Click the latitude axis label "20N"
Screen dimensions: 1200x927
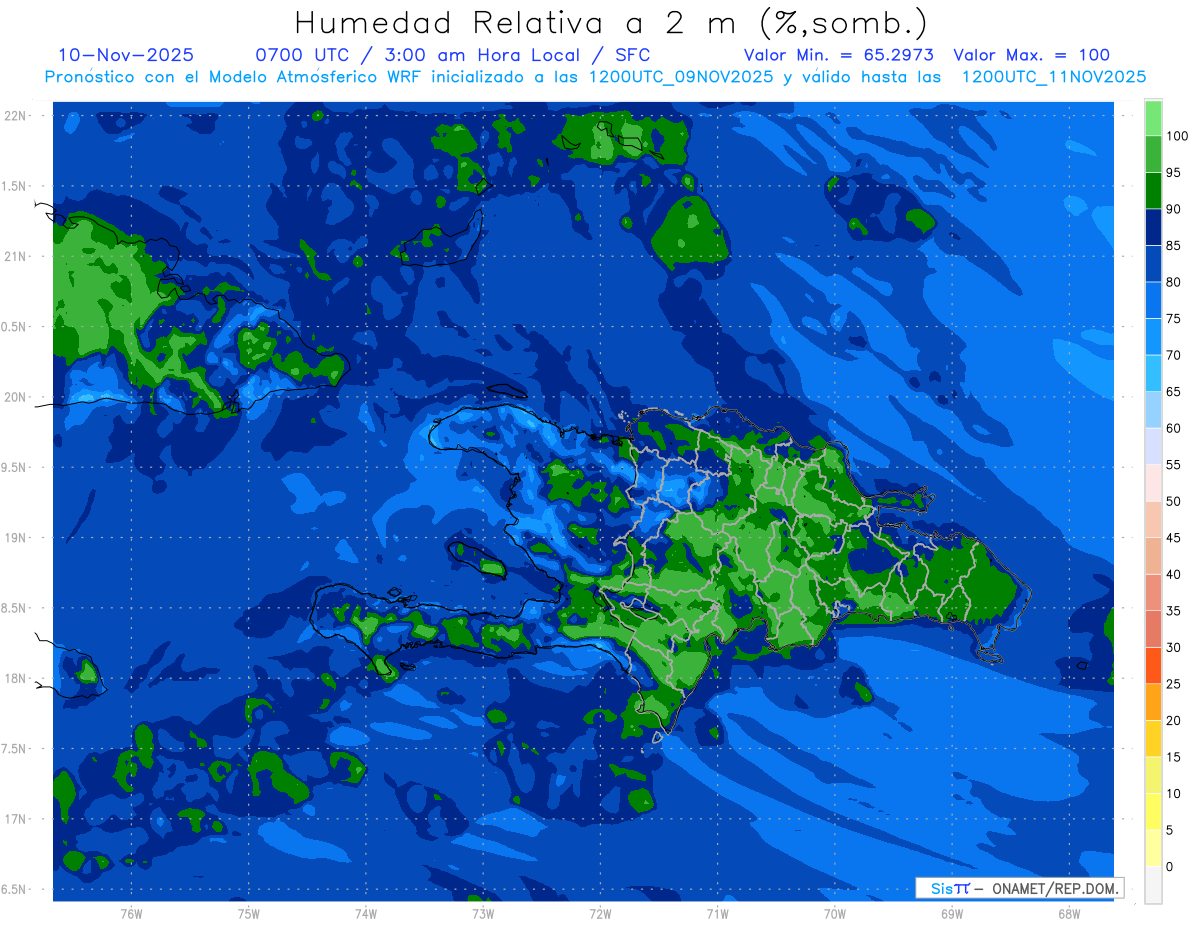click(14, 397)
